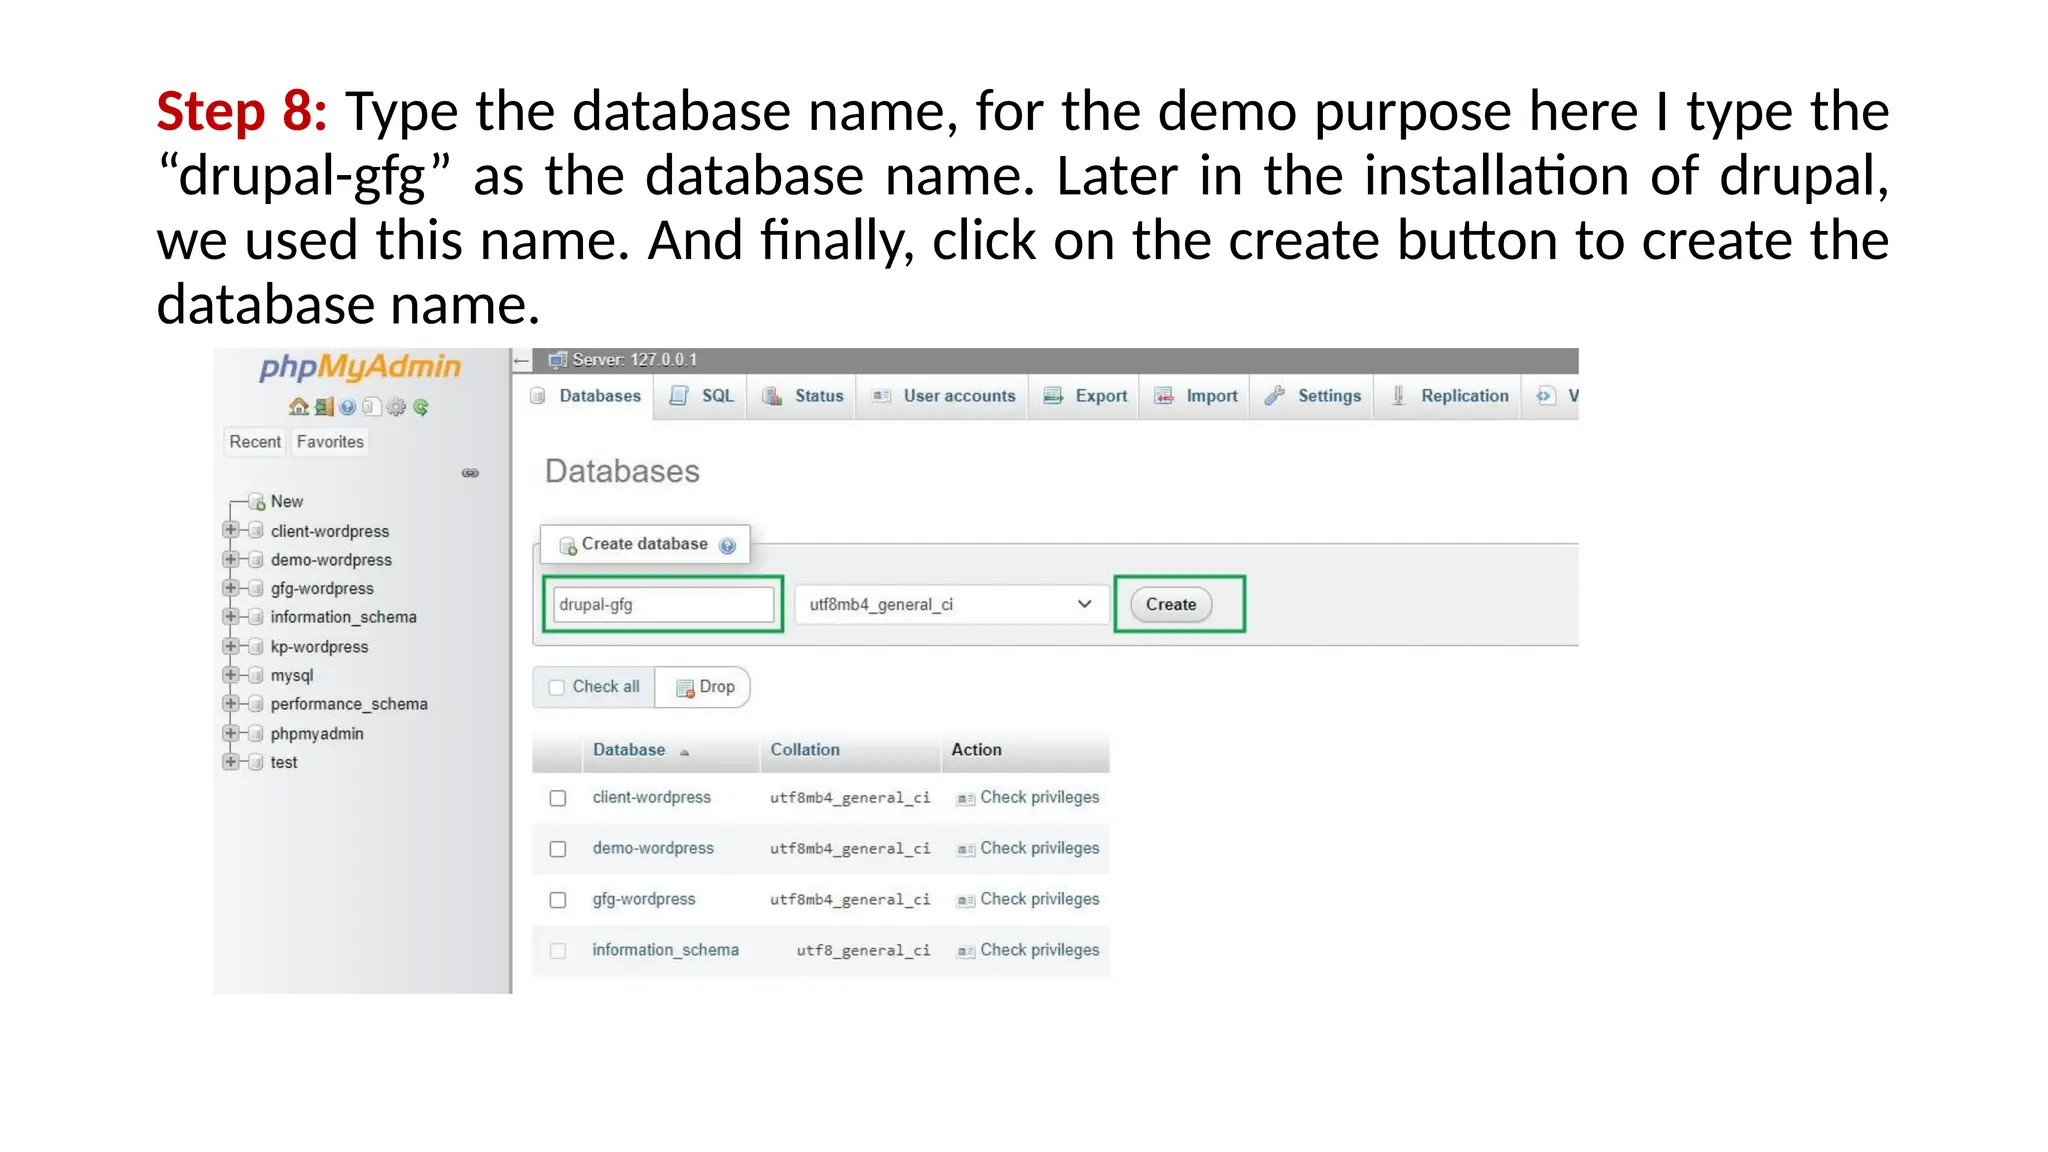Image resolution: width=2048 pixels, height=1152 pixels.
Task: Click the Status tab chart icon
Action: pyautogui.click(x=772, y=396)
